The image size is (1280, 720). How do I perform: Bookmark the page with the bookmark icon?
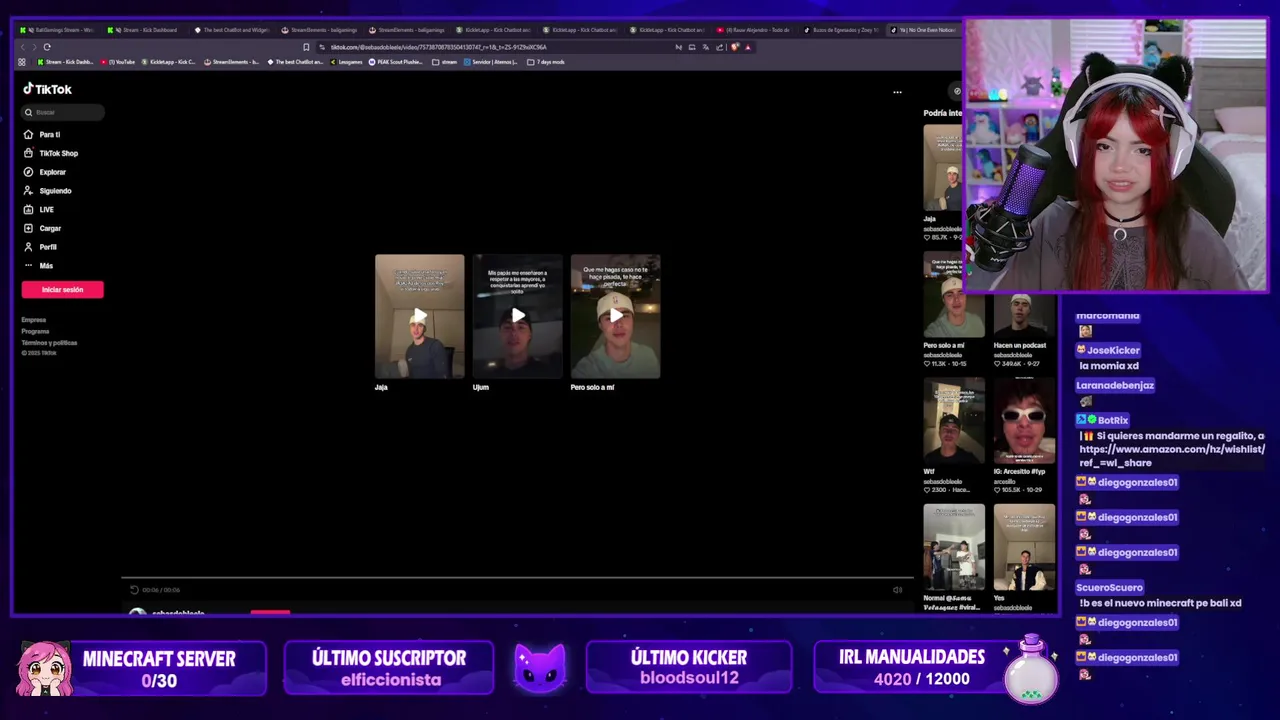(306, 47)
